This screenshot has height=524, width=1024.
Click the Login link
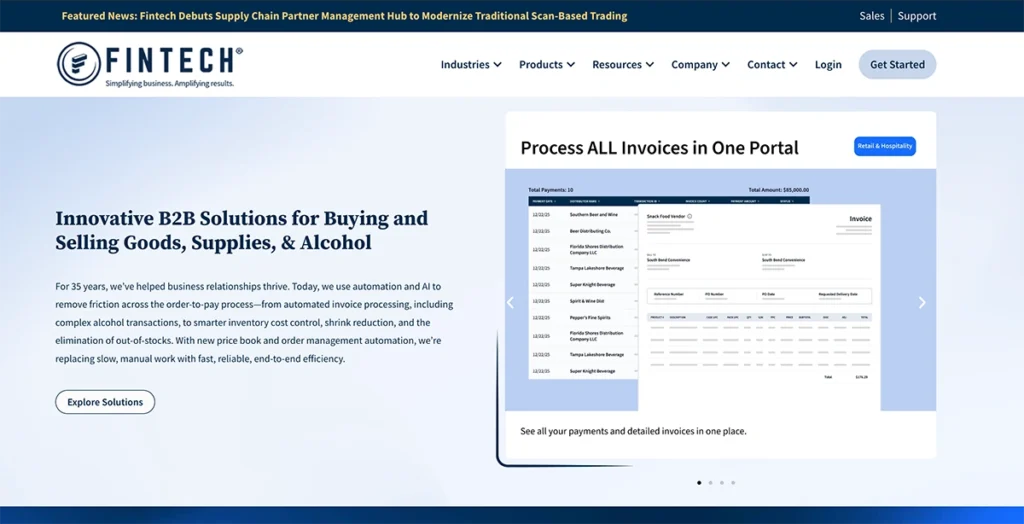pyautogui.click(x=828, y=65)
